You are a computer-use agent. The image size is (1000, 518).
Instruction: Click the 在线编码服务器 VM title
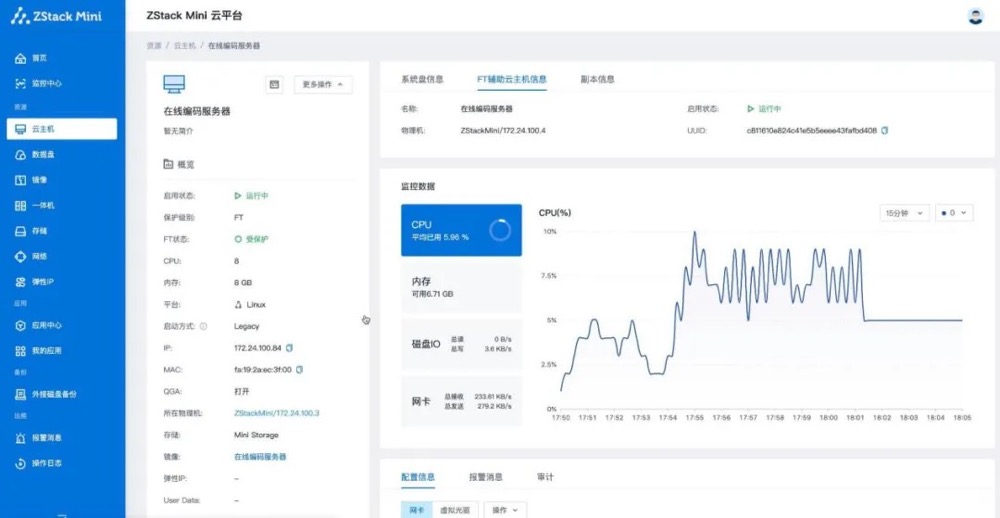click(x=197, y=111)
